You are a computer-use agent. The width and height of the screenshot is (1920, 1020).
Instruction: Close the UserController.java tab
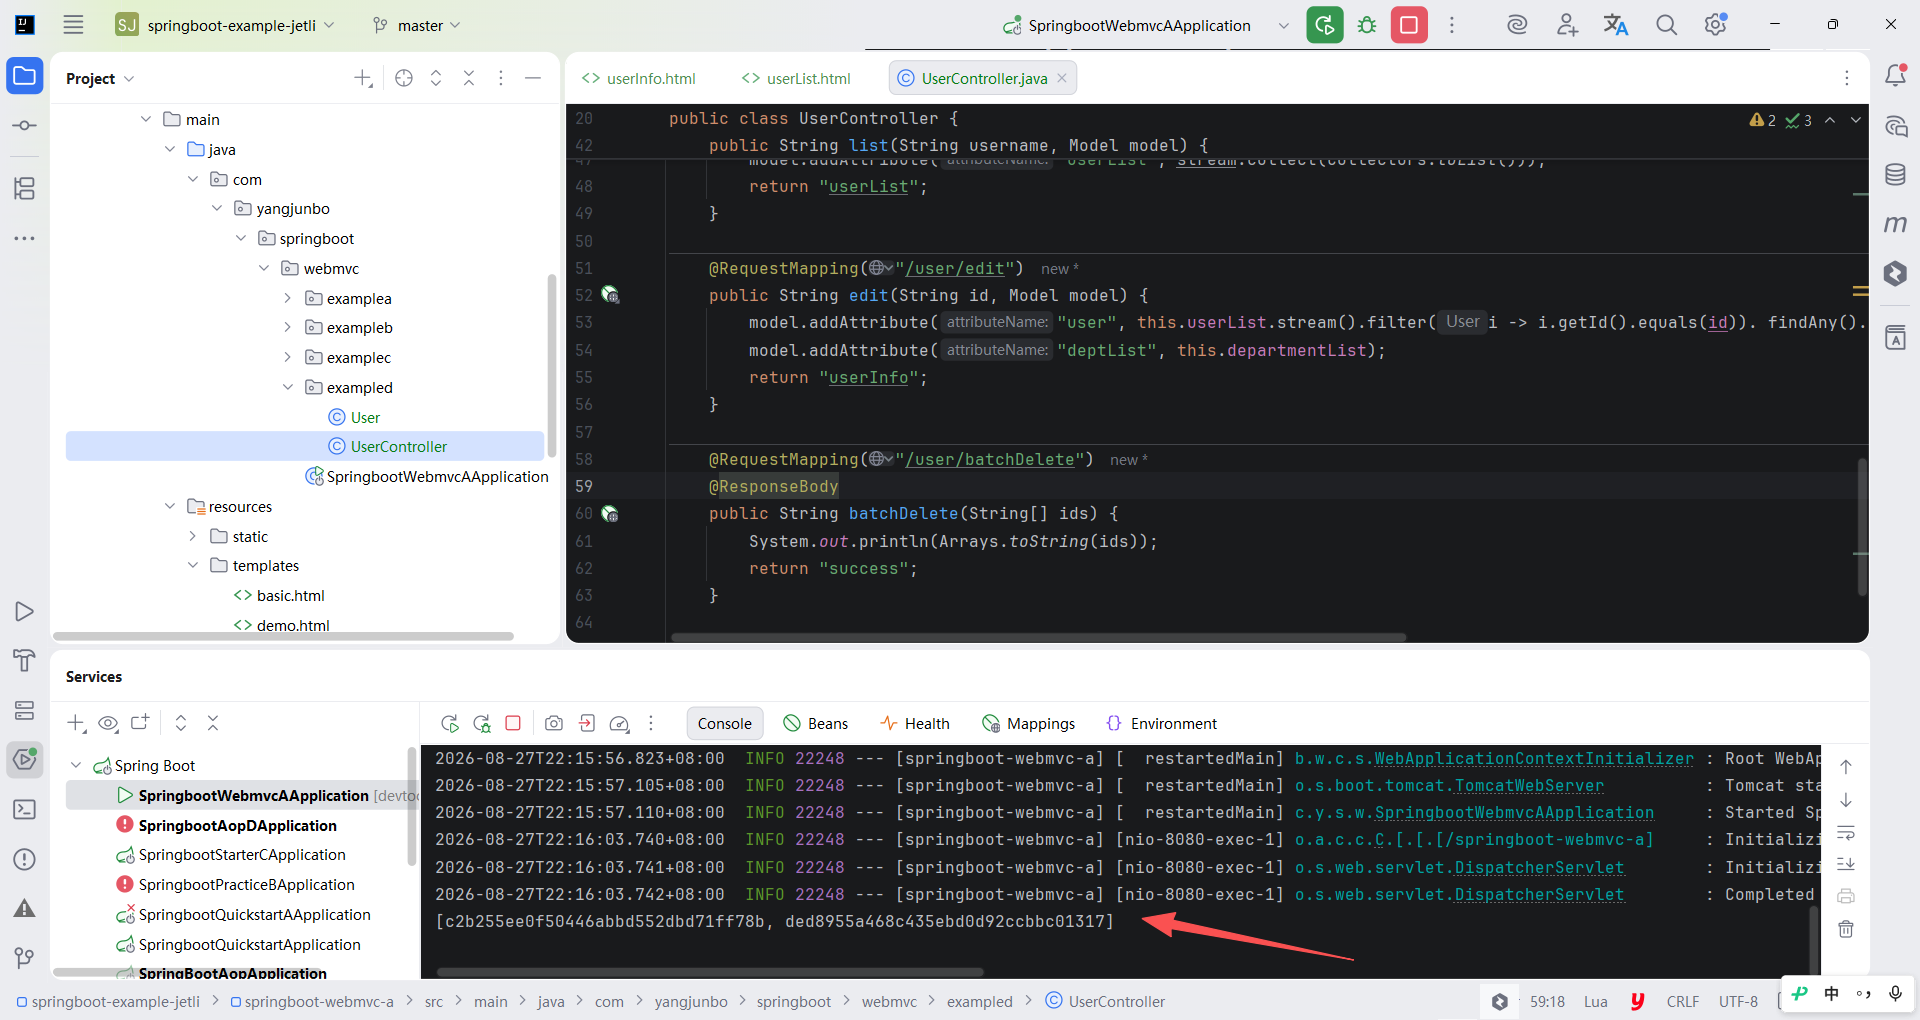point(1062,78)
